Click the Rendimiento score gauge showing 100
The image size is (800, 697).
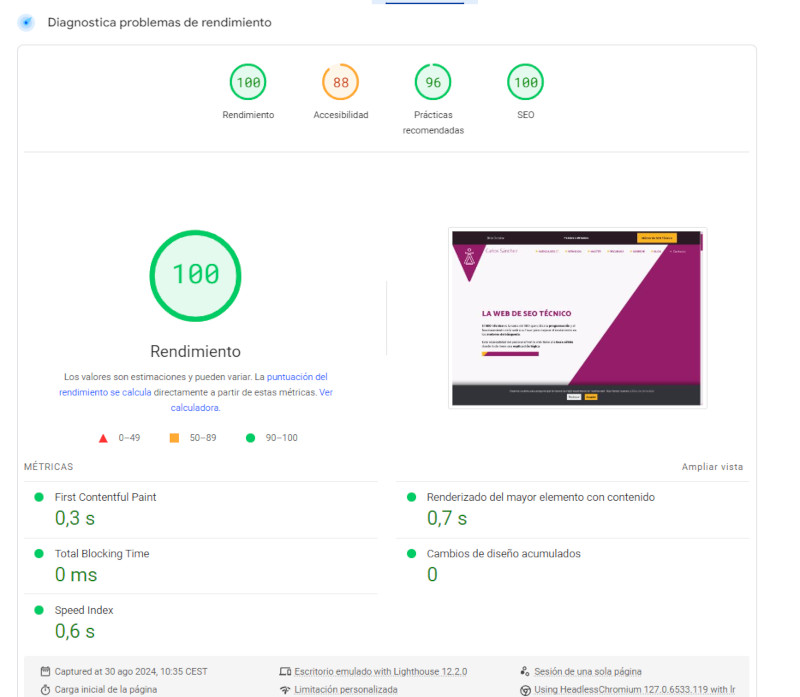(248, 83)
